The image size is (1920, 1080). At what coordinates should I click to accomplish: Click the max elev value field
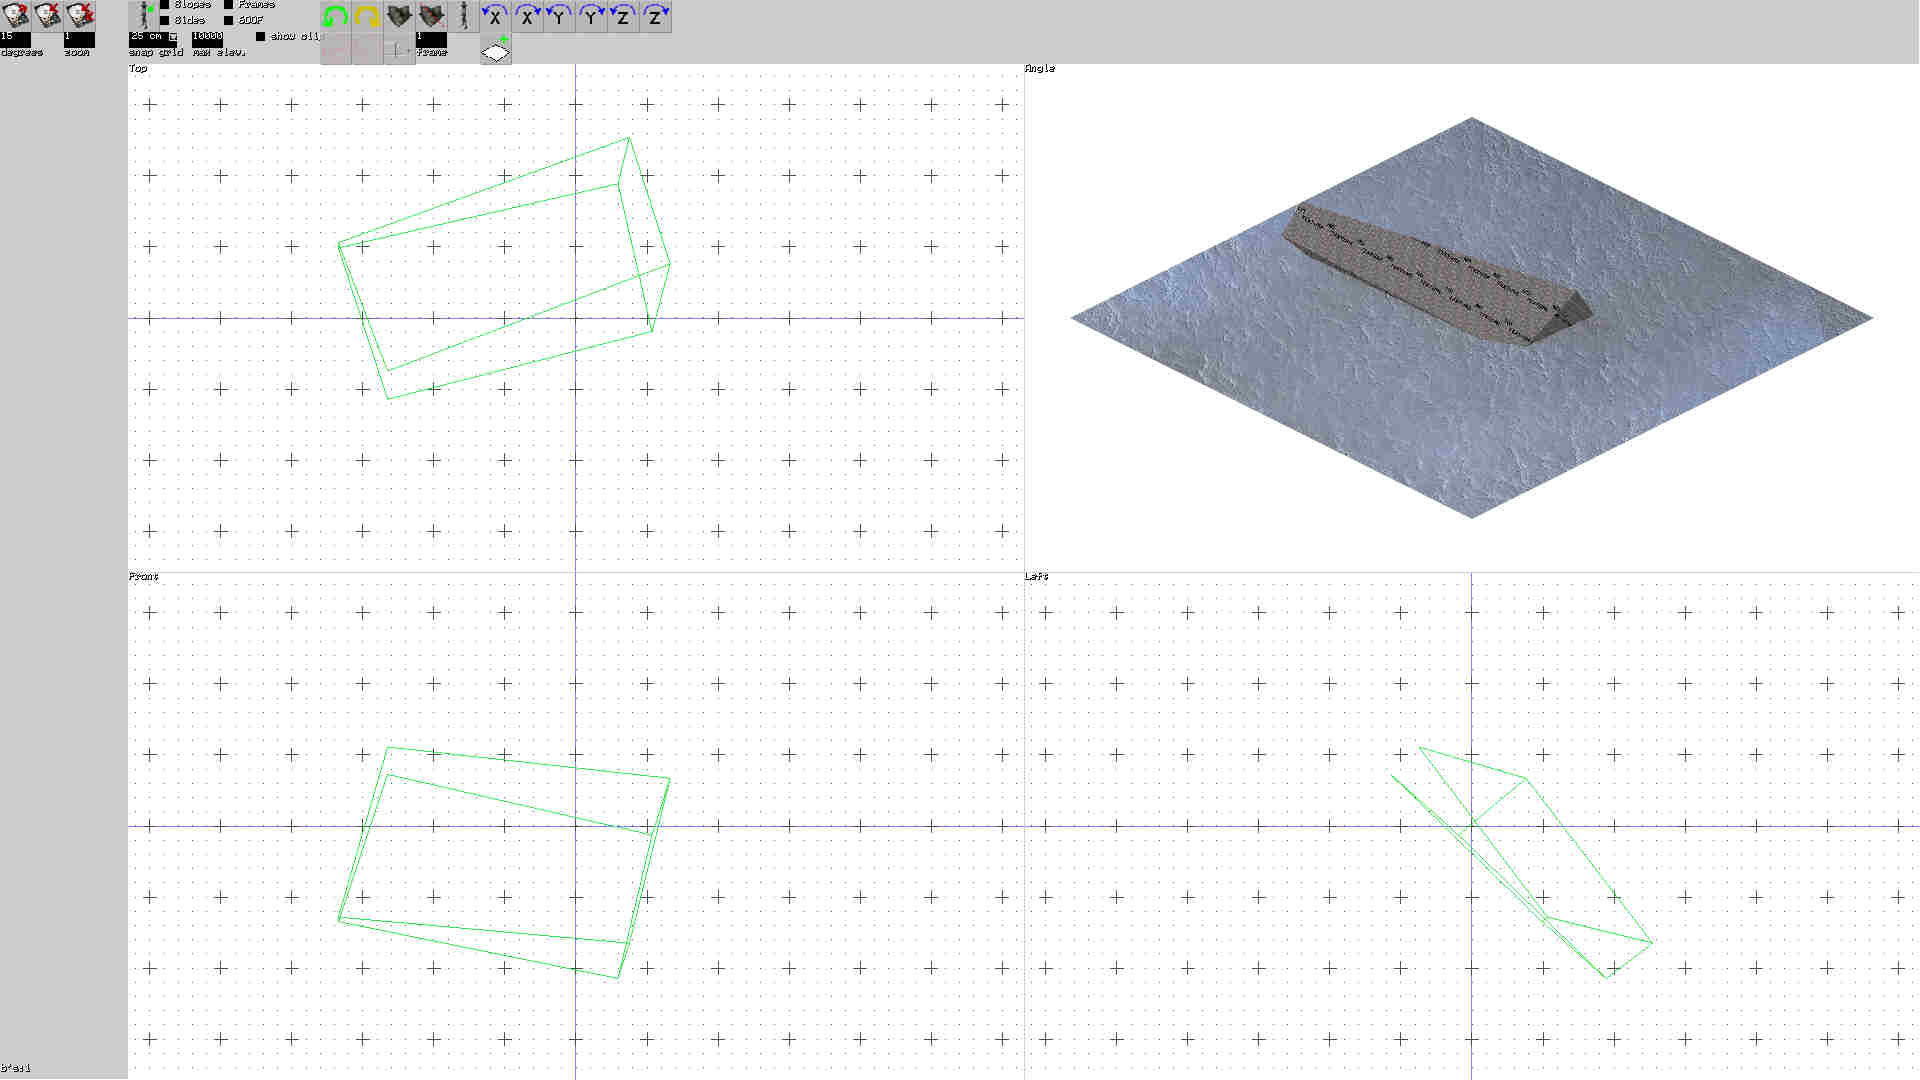coord(207,36)
